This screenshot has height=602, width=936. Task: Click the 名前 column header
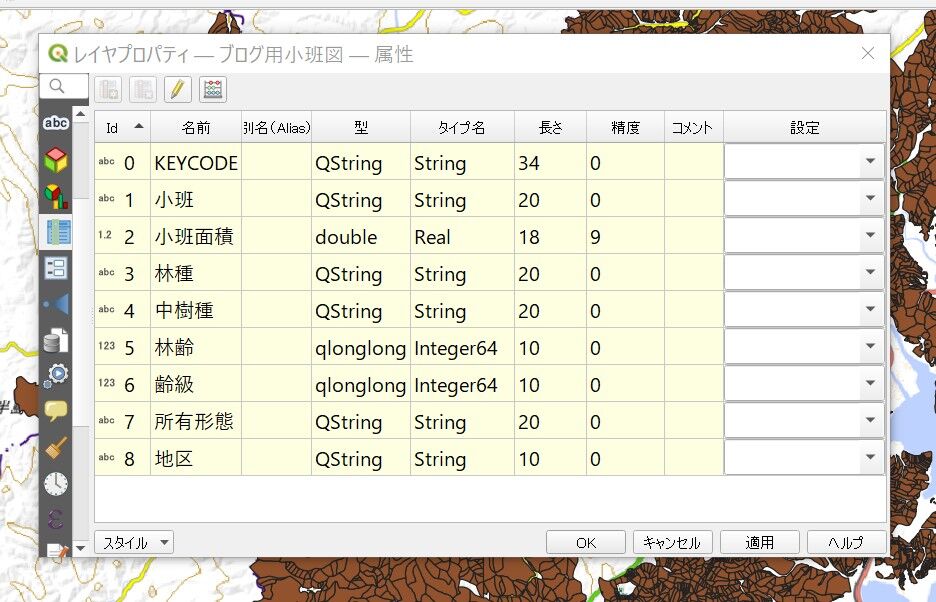tap(196, 127)
